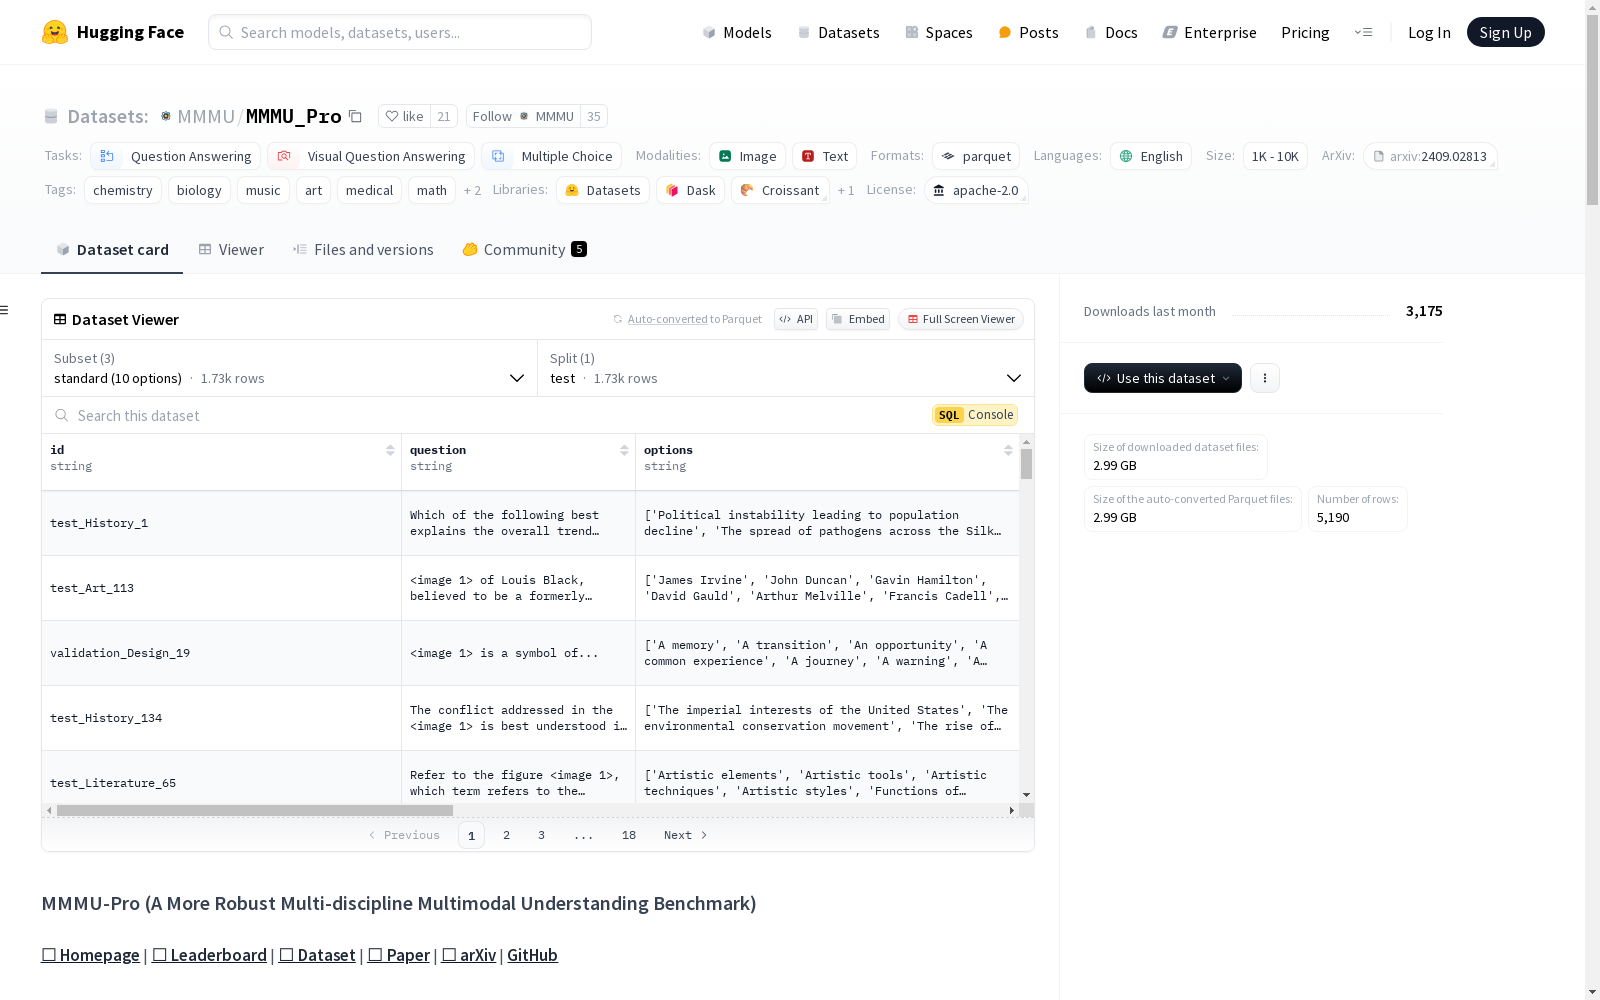This screenshot has height=1000, width=1600.
Task: Open the Use this dataset dropdown
Action: click(x=1163, y=378)
